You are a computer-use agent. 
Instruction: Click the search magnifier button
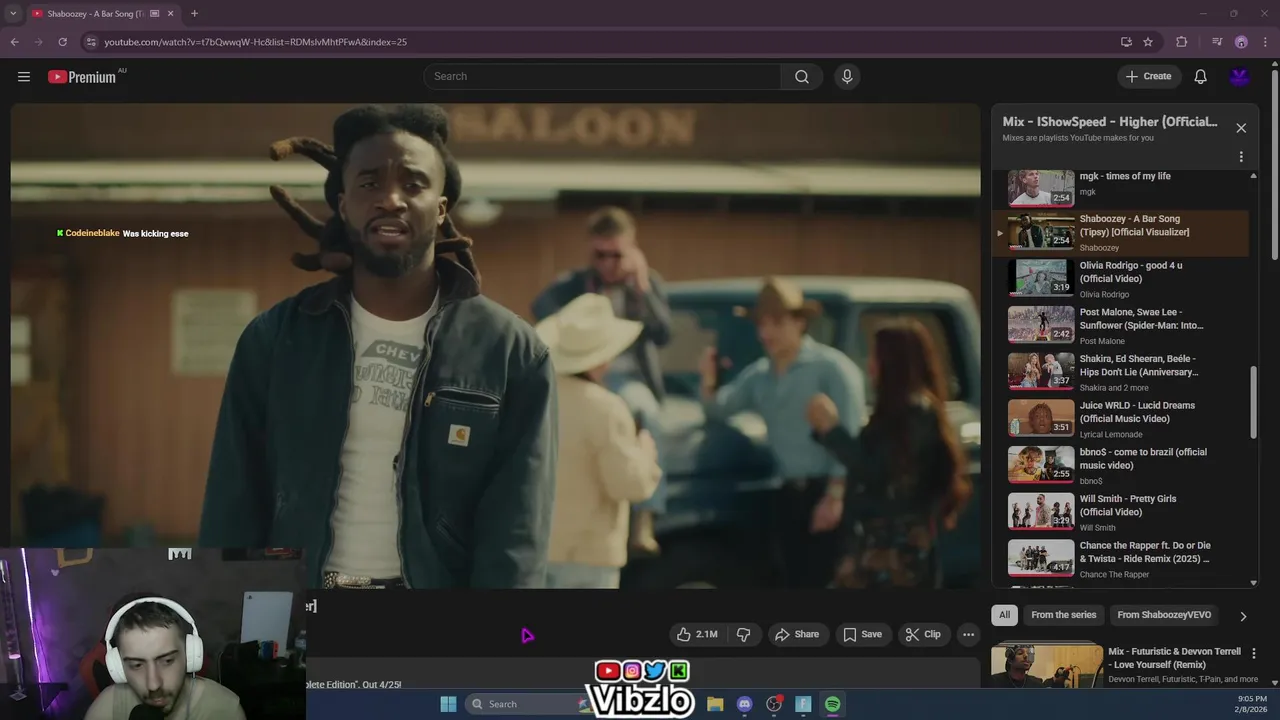coord(802,76)
